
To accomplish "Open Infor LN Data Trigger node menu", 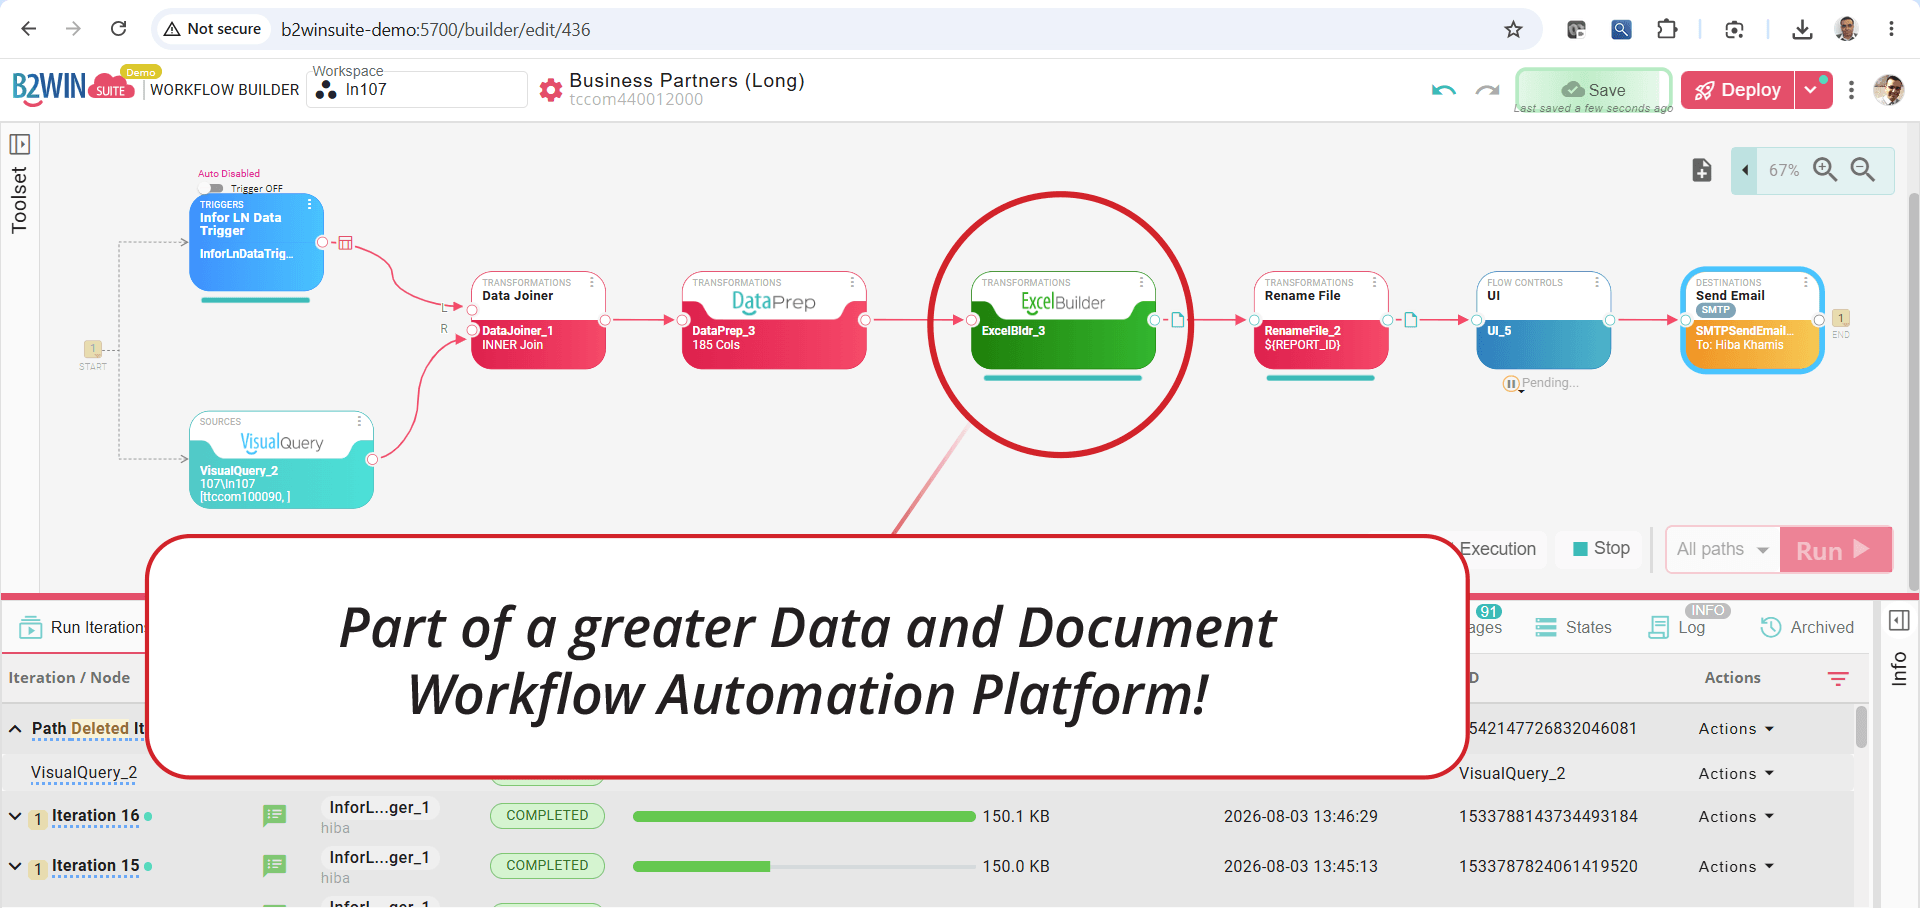I will 309,204.
